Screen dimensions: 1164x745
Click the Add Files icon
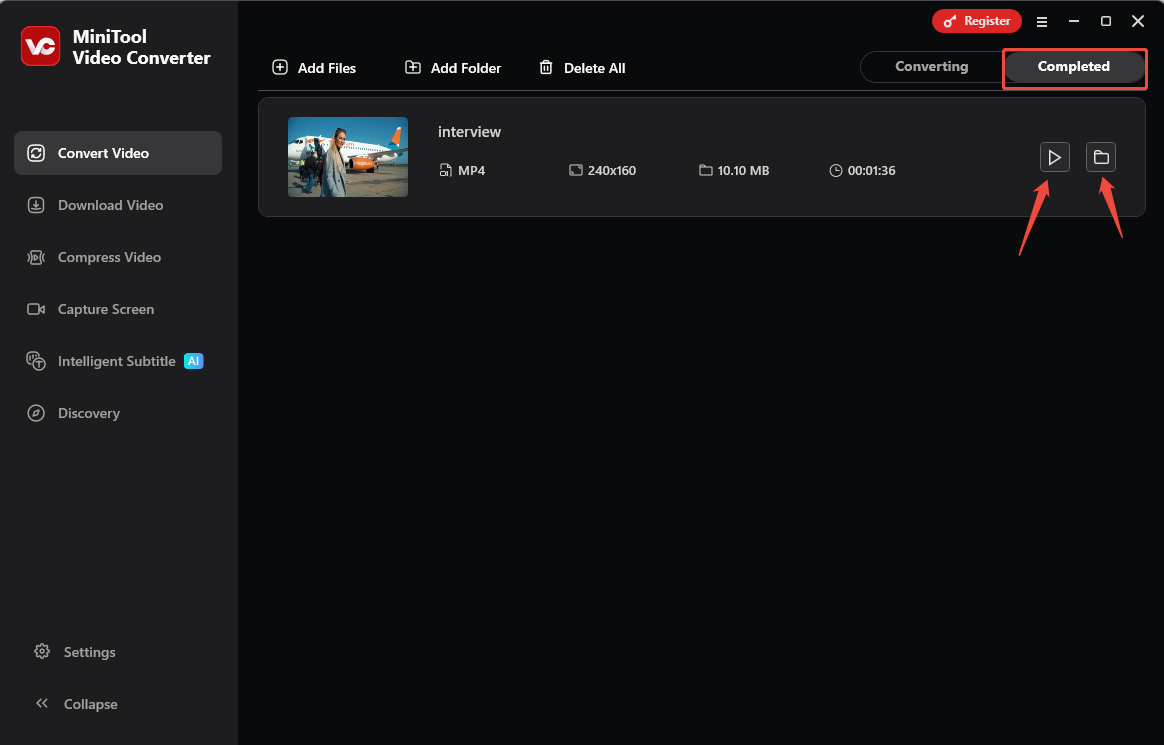[279, 67]
